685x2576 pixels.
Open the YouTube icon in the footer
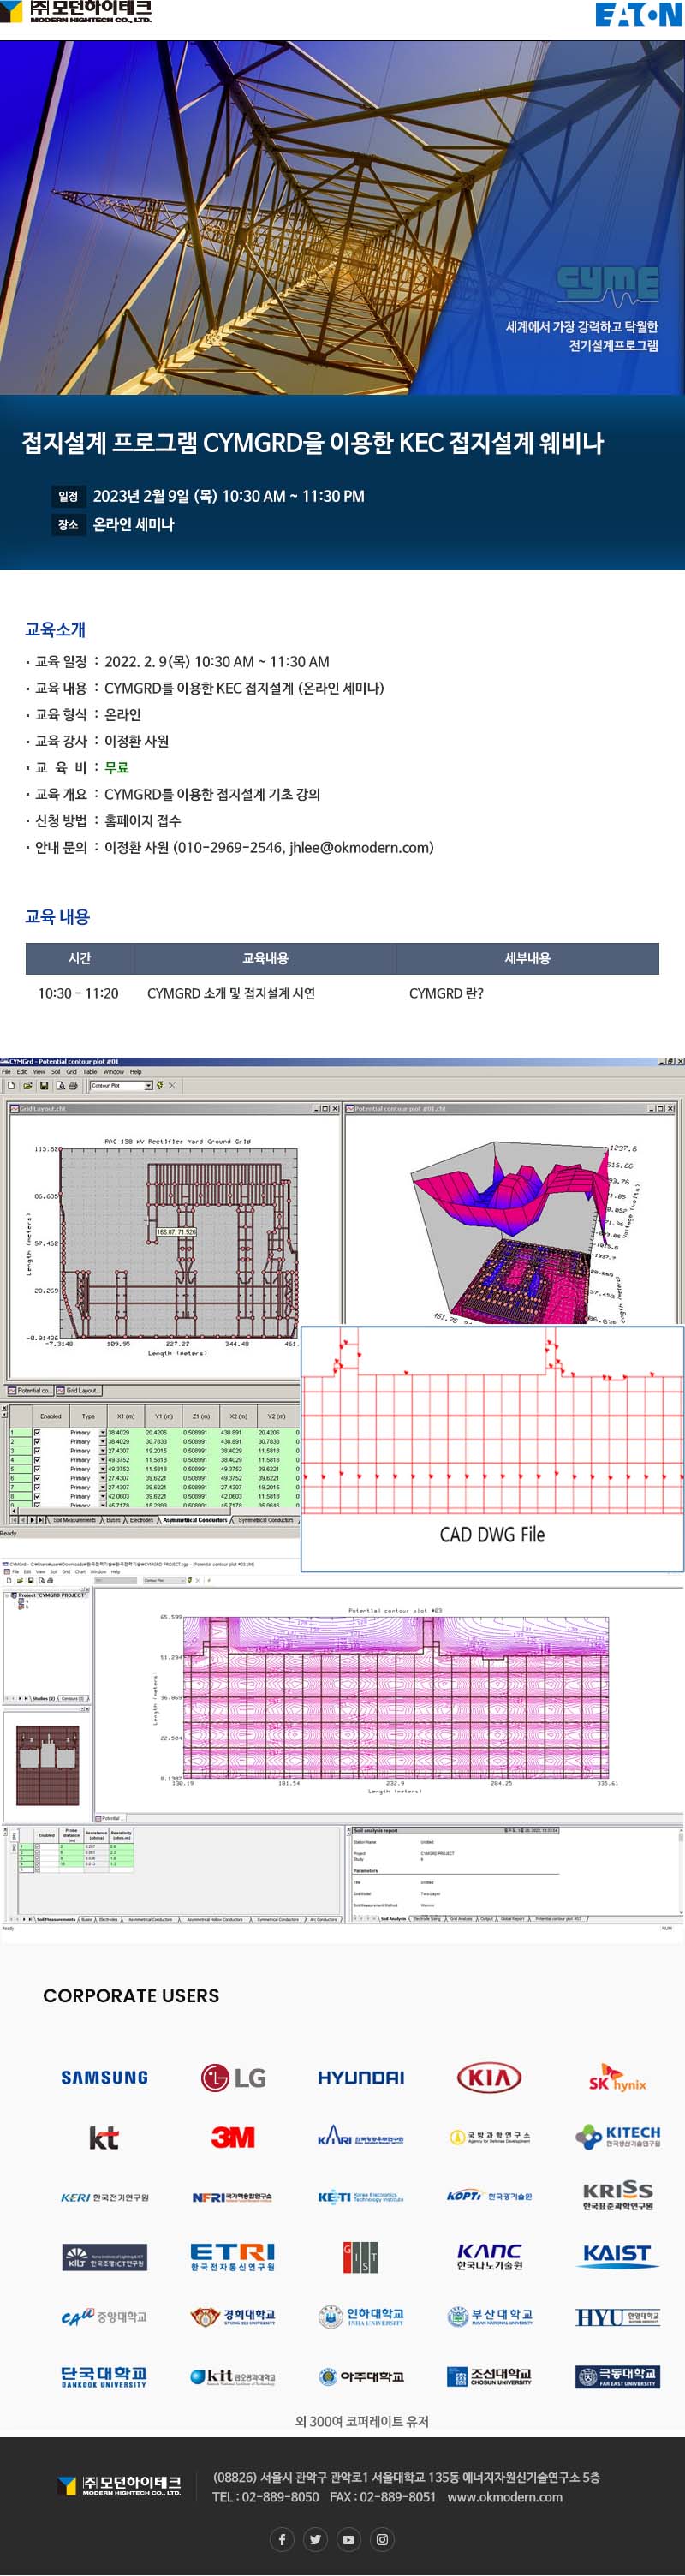click(348, 2539)
